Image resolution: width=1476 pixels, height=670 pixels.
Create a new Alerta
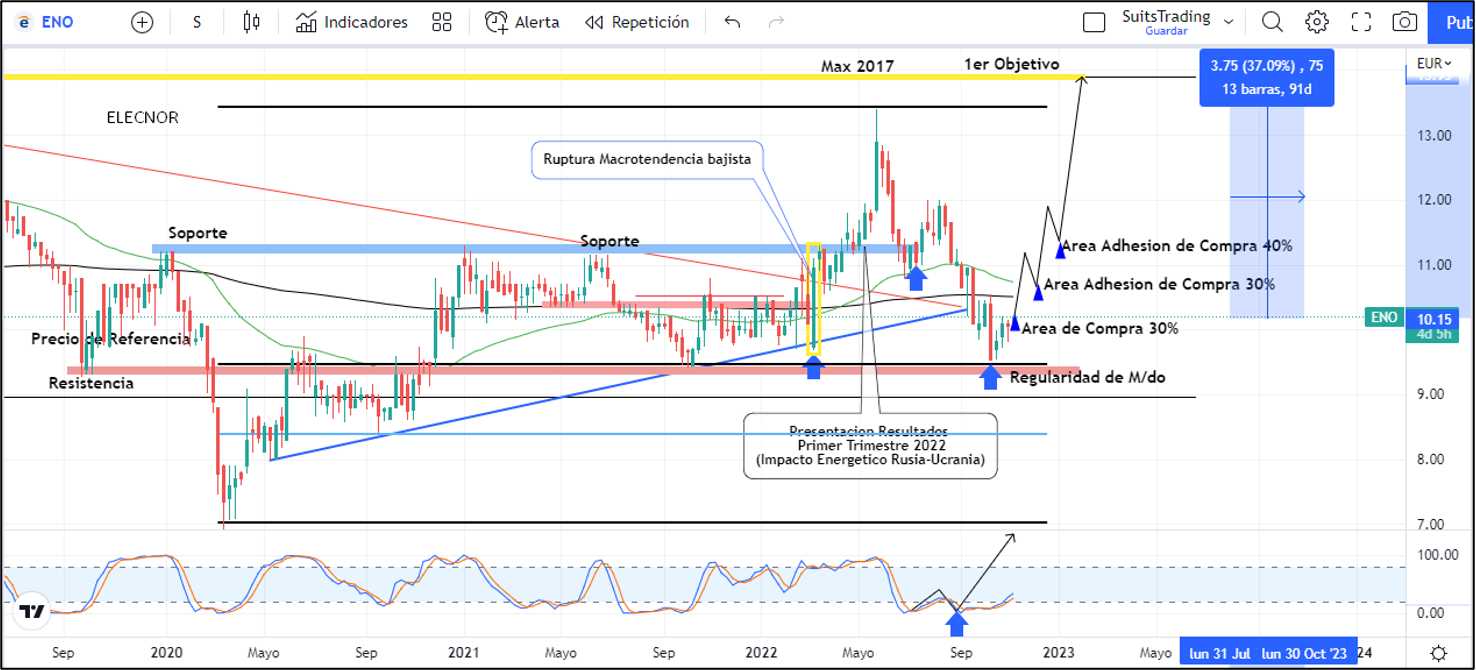(522, 22)
